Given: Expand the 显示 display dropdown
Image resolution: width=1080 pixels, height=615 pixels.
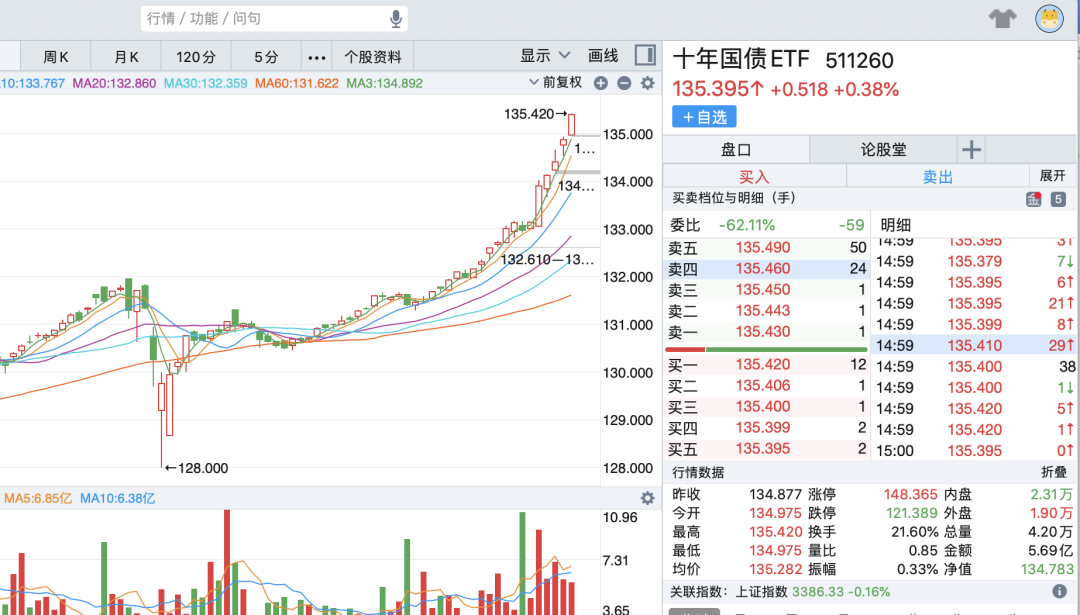Looking at the screenshot, I should coord(545,56).
